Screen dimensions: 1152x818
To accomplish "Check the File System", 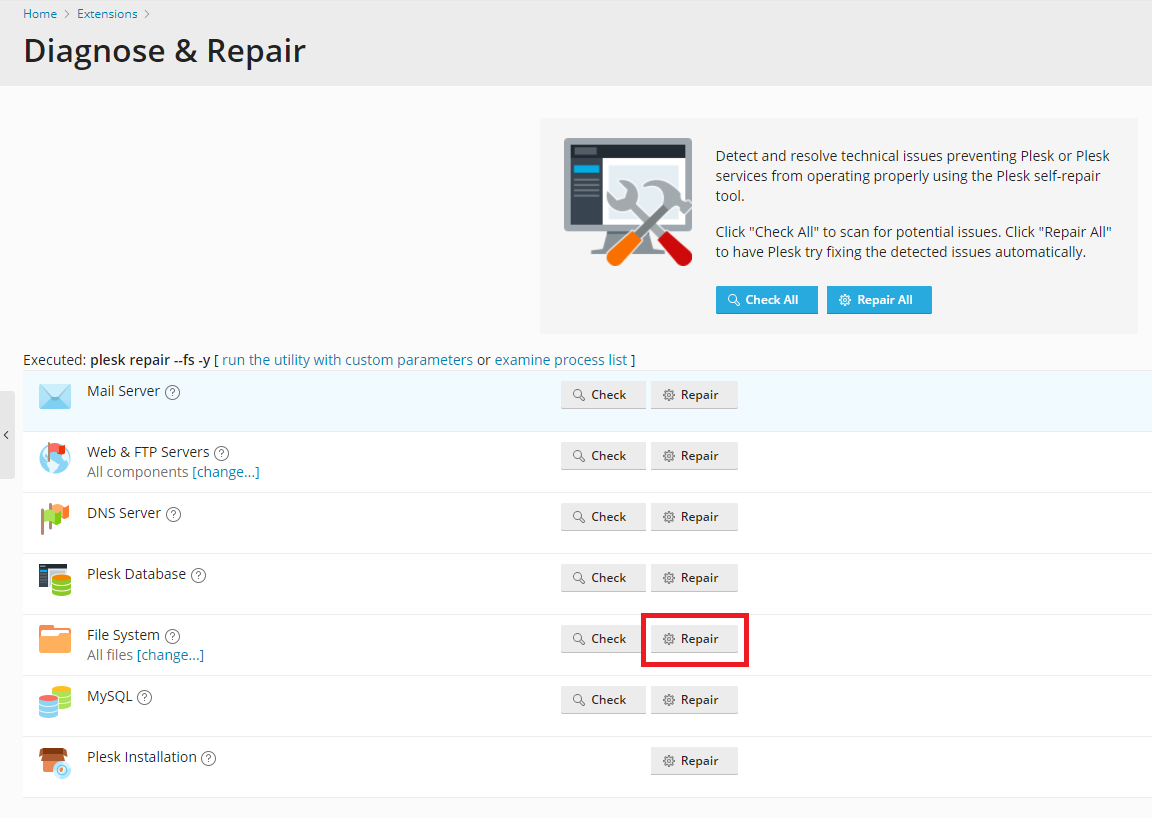I will pyautogui.click(x=603, y=639).
